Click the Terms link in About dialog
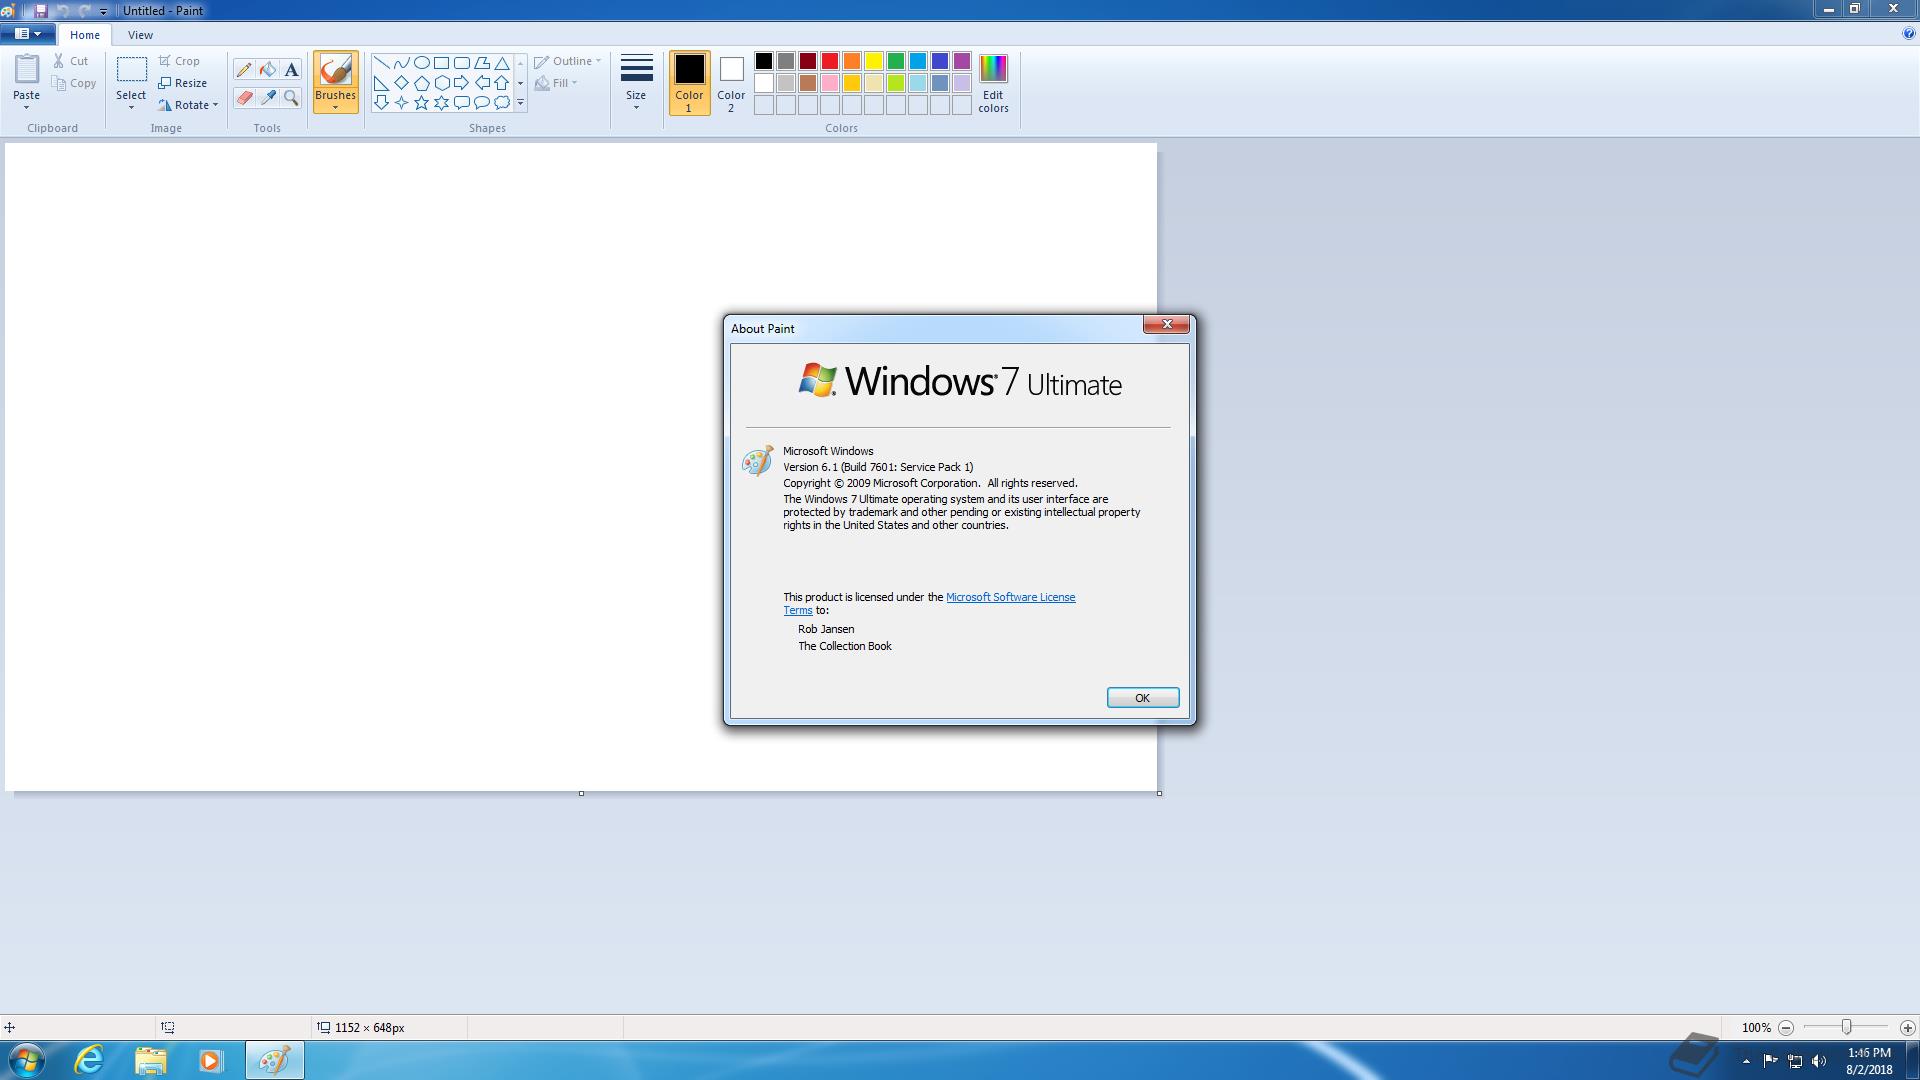1920x1080 pixels. 797,610
